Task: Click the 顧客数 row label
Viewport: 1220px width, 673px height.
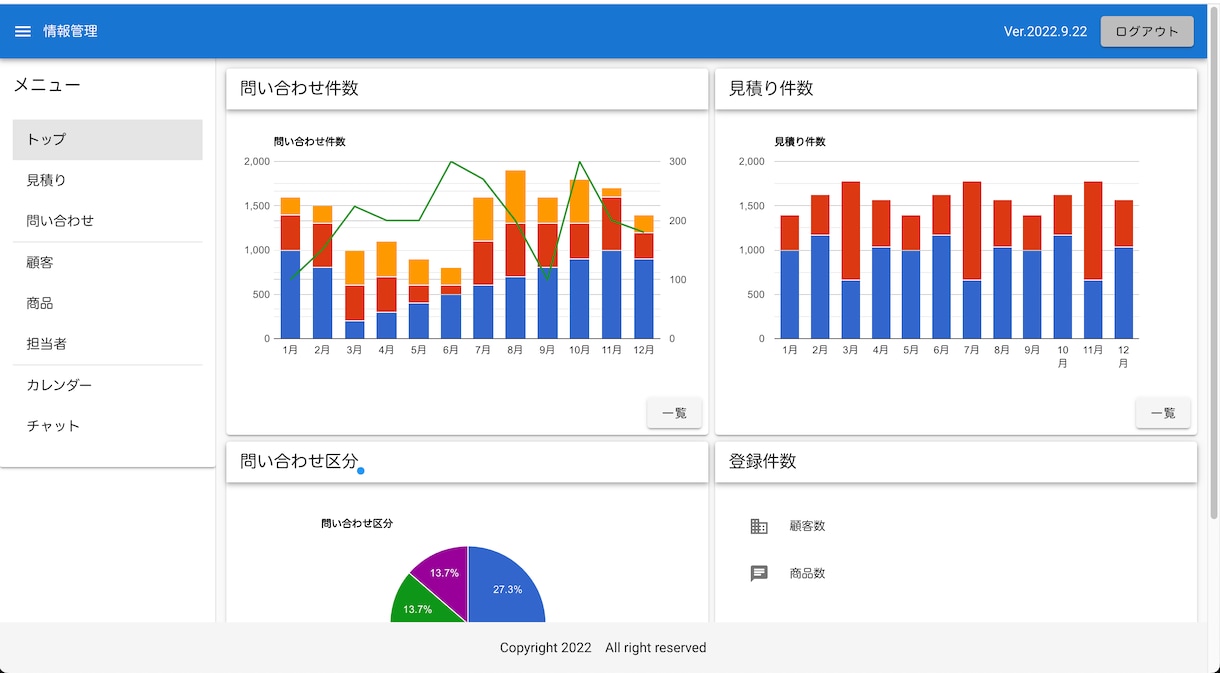Action: pyautogui.click(x=807, y=526)
